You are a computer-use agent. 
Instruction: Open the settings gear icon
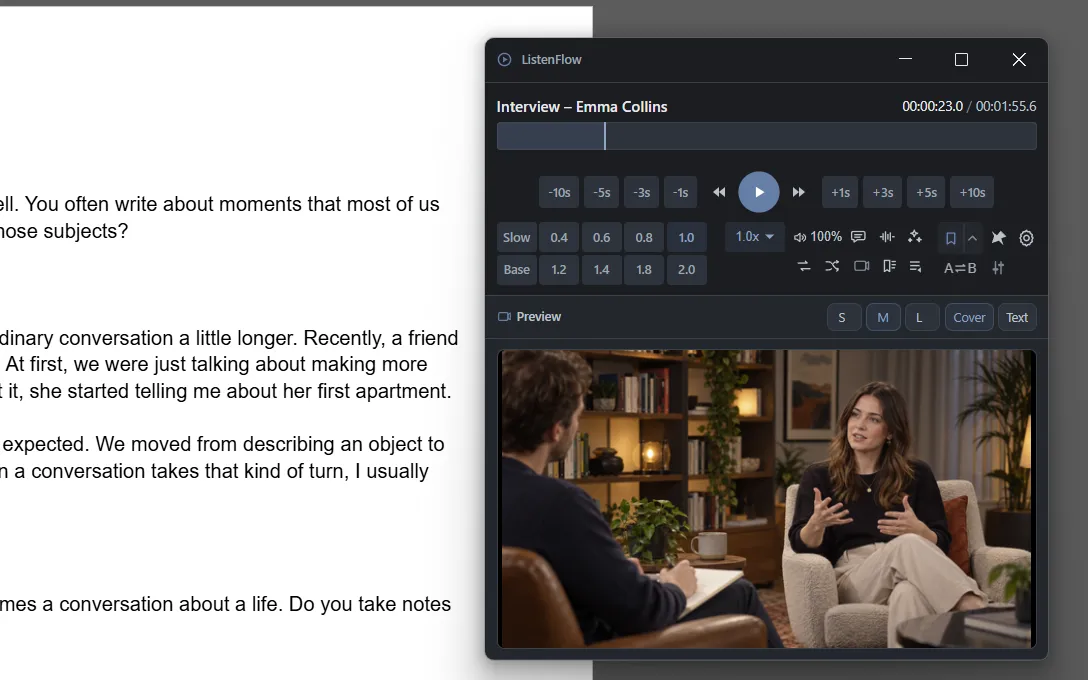click(x=1026, y=238)
